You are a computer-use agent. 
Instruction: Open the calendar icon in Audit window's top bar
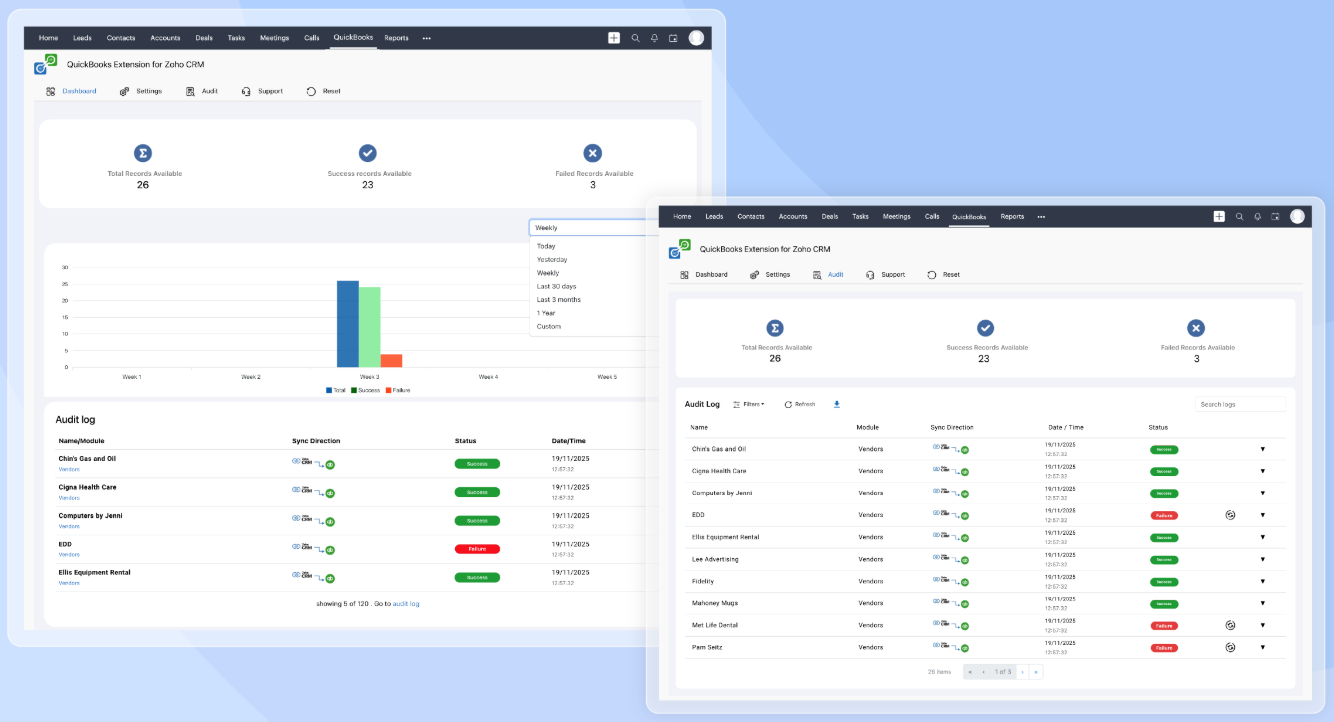pyautogui.click(x=1275, y=216)
